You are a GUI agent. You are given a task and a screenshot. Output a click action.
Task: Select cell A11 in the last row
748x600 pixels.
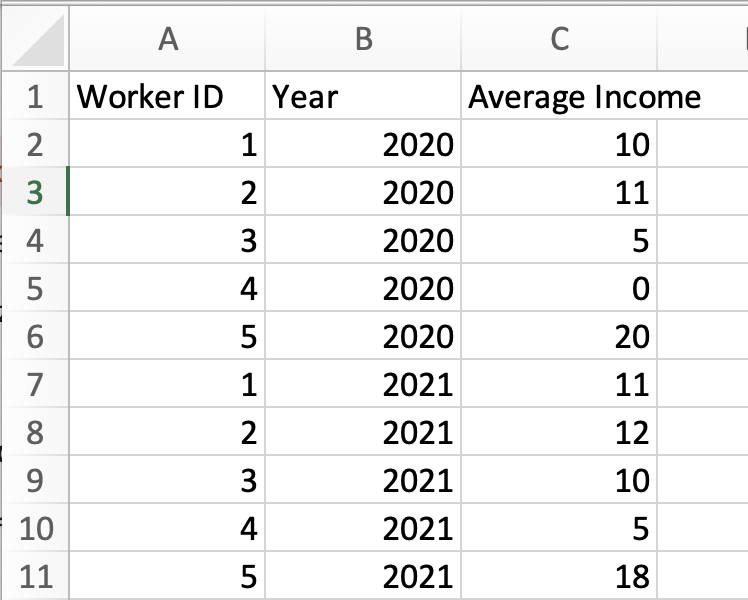click(167, 577)
